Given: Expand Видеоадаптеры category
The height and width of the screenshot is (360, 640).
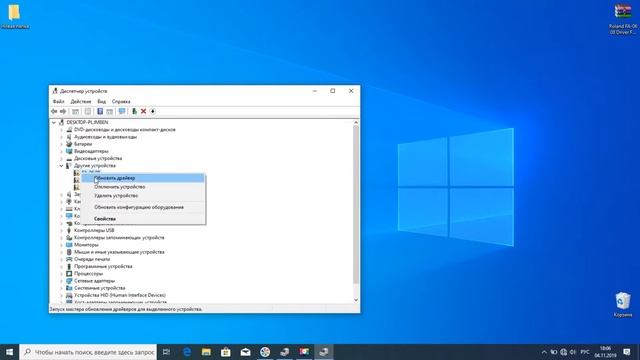Looking at the screenshot, I should [x=62, y=151].
